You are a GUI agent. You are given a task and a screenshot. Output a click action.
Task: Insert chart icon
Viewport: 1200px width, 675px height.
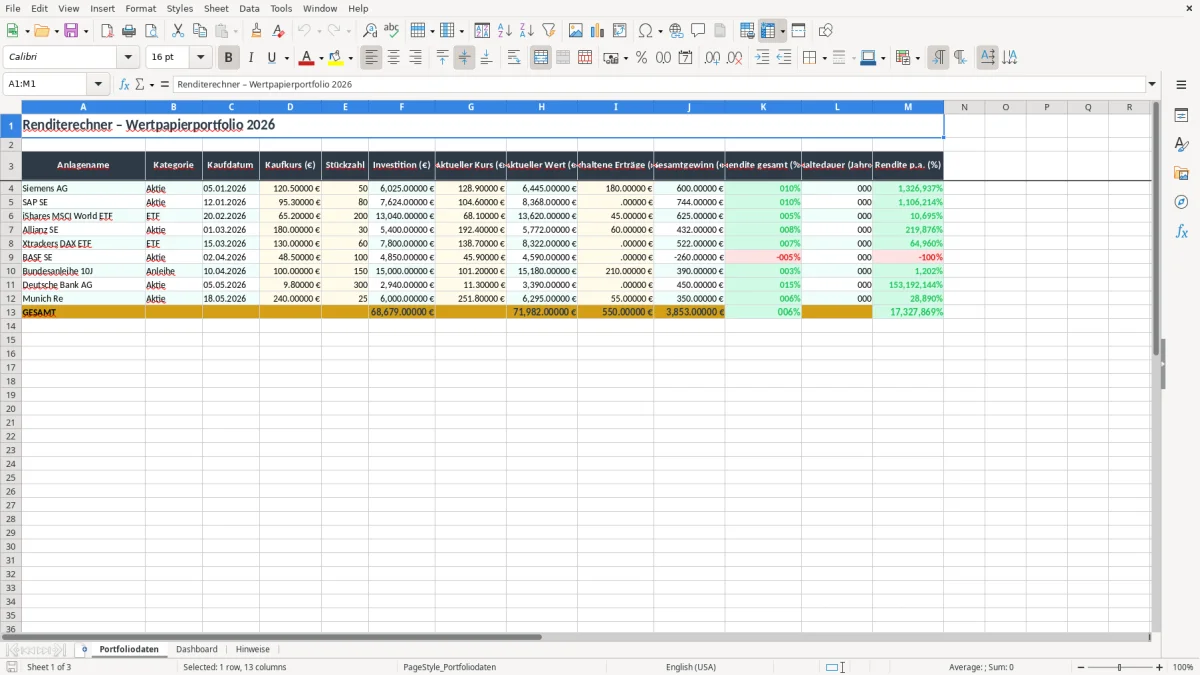598,31
